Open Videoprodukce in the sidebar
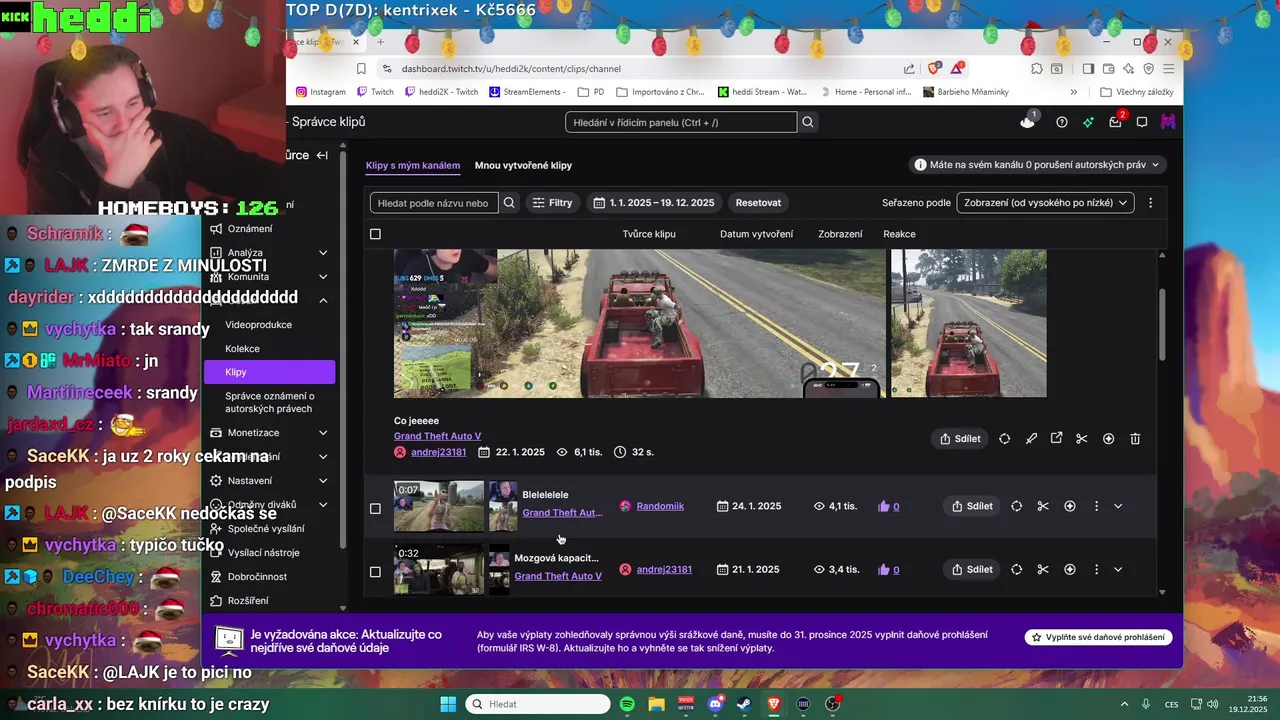 [x=258, y=325]
